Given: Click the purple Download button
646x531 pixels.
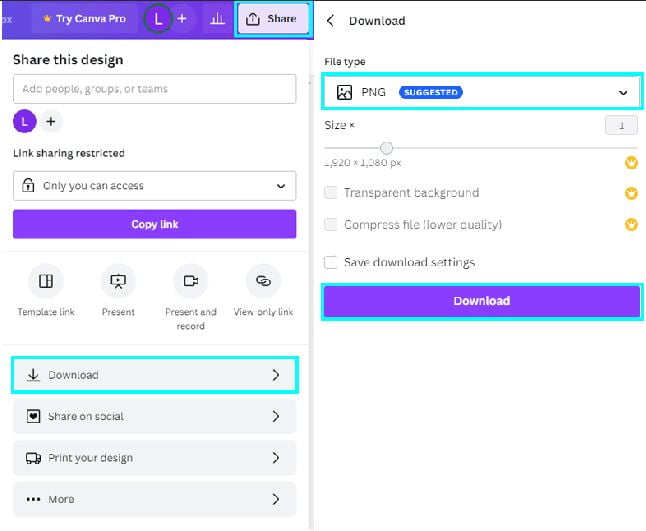Looking at the screenshot, I should tap(482, 301).
